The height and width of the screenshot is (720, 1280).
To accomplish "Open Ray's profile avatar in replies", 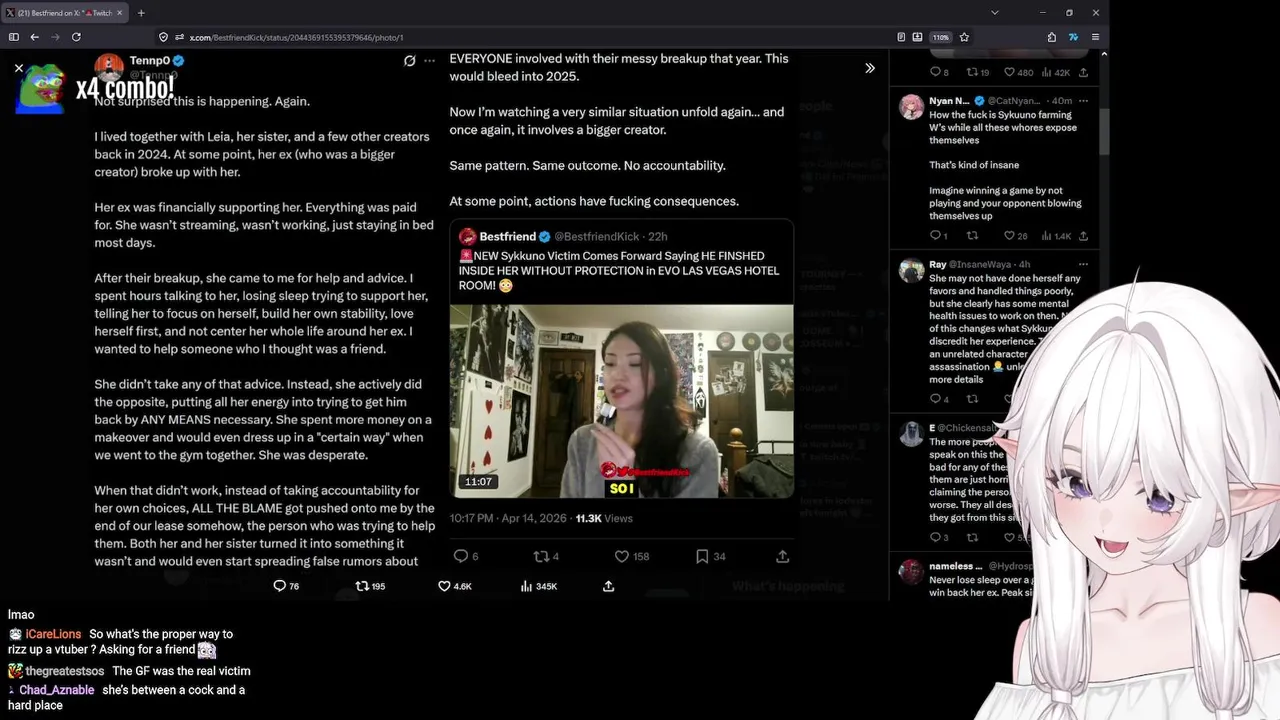I will coord(911,271).
